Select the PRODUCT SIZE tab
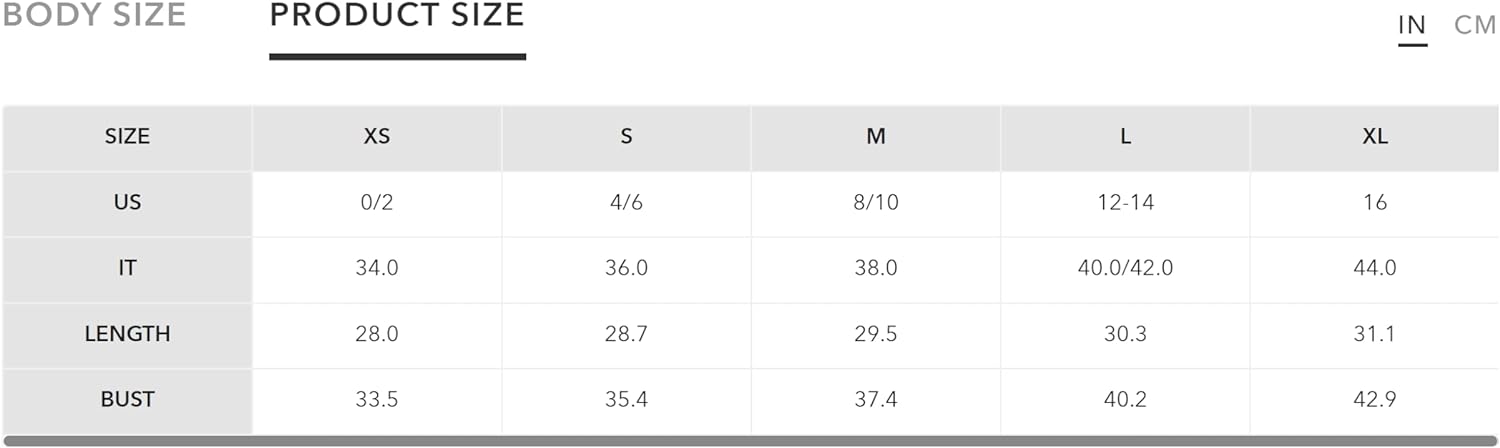 pos(397,15)
